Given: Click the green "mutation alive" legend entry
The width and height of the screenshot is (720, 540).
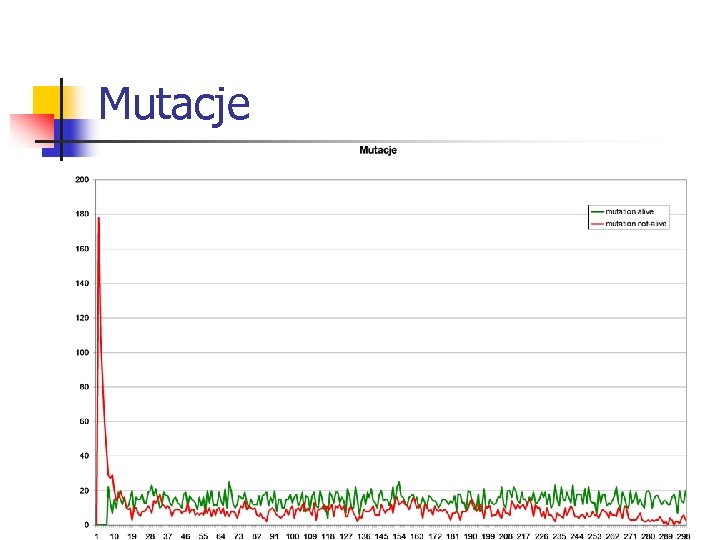Looking at the screenshot, I should click(x=623, y=212).
